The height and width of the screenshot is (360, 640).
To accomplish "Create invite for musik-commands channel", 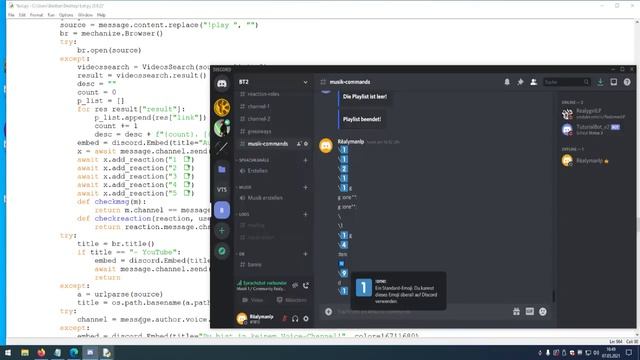I will coord(299,144).
